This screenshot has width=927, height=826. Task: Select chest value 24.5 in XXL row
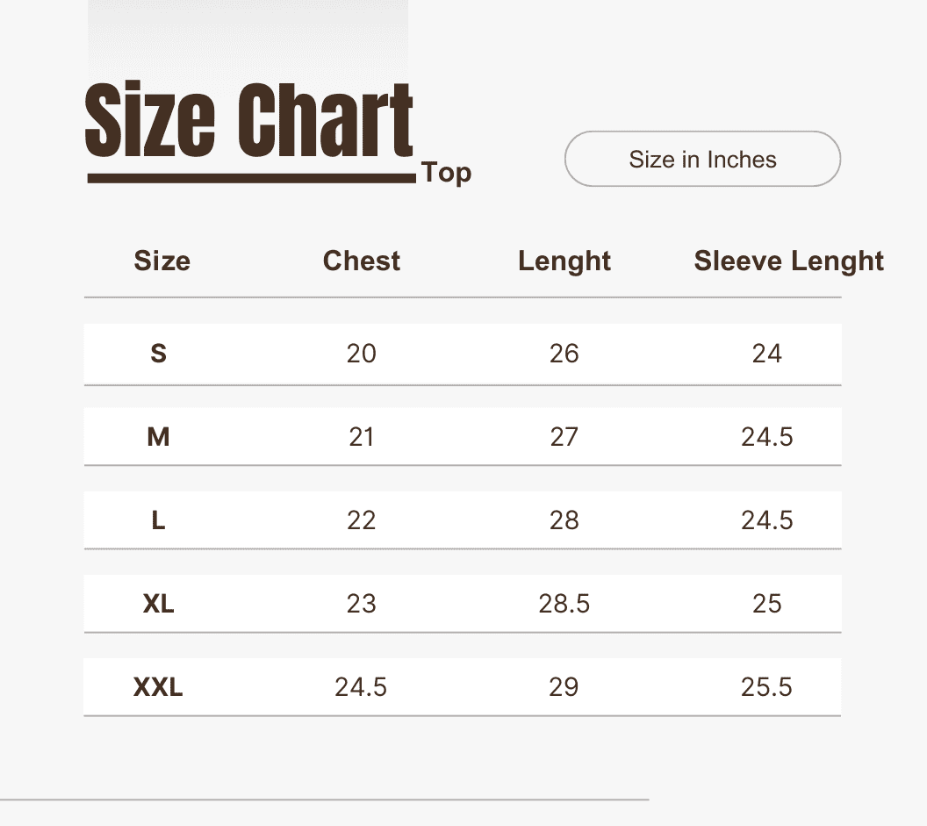(361, 687)
